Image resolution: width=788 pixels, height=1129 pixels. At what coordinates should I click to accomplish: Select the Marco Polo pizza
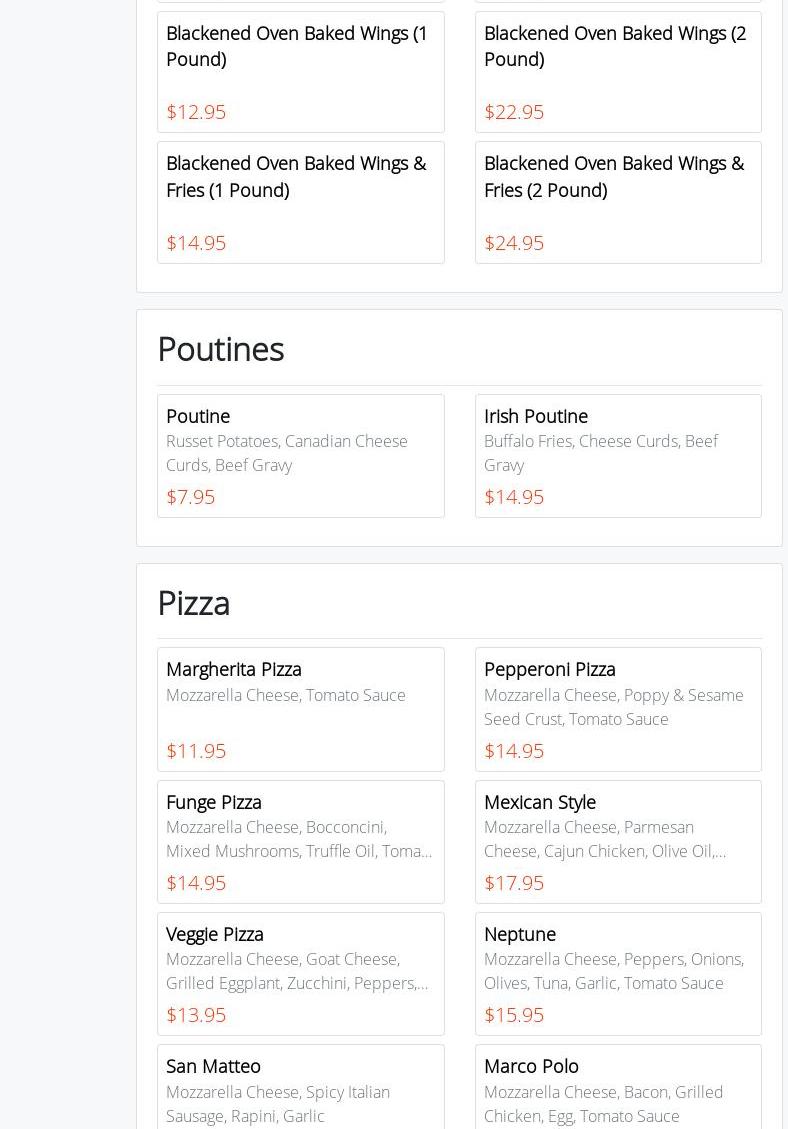[618, 1090]
